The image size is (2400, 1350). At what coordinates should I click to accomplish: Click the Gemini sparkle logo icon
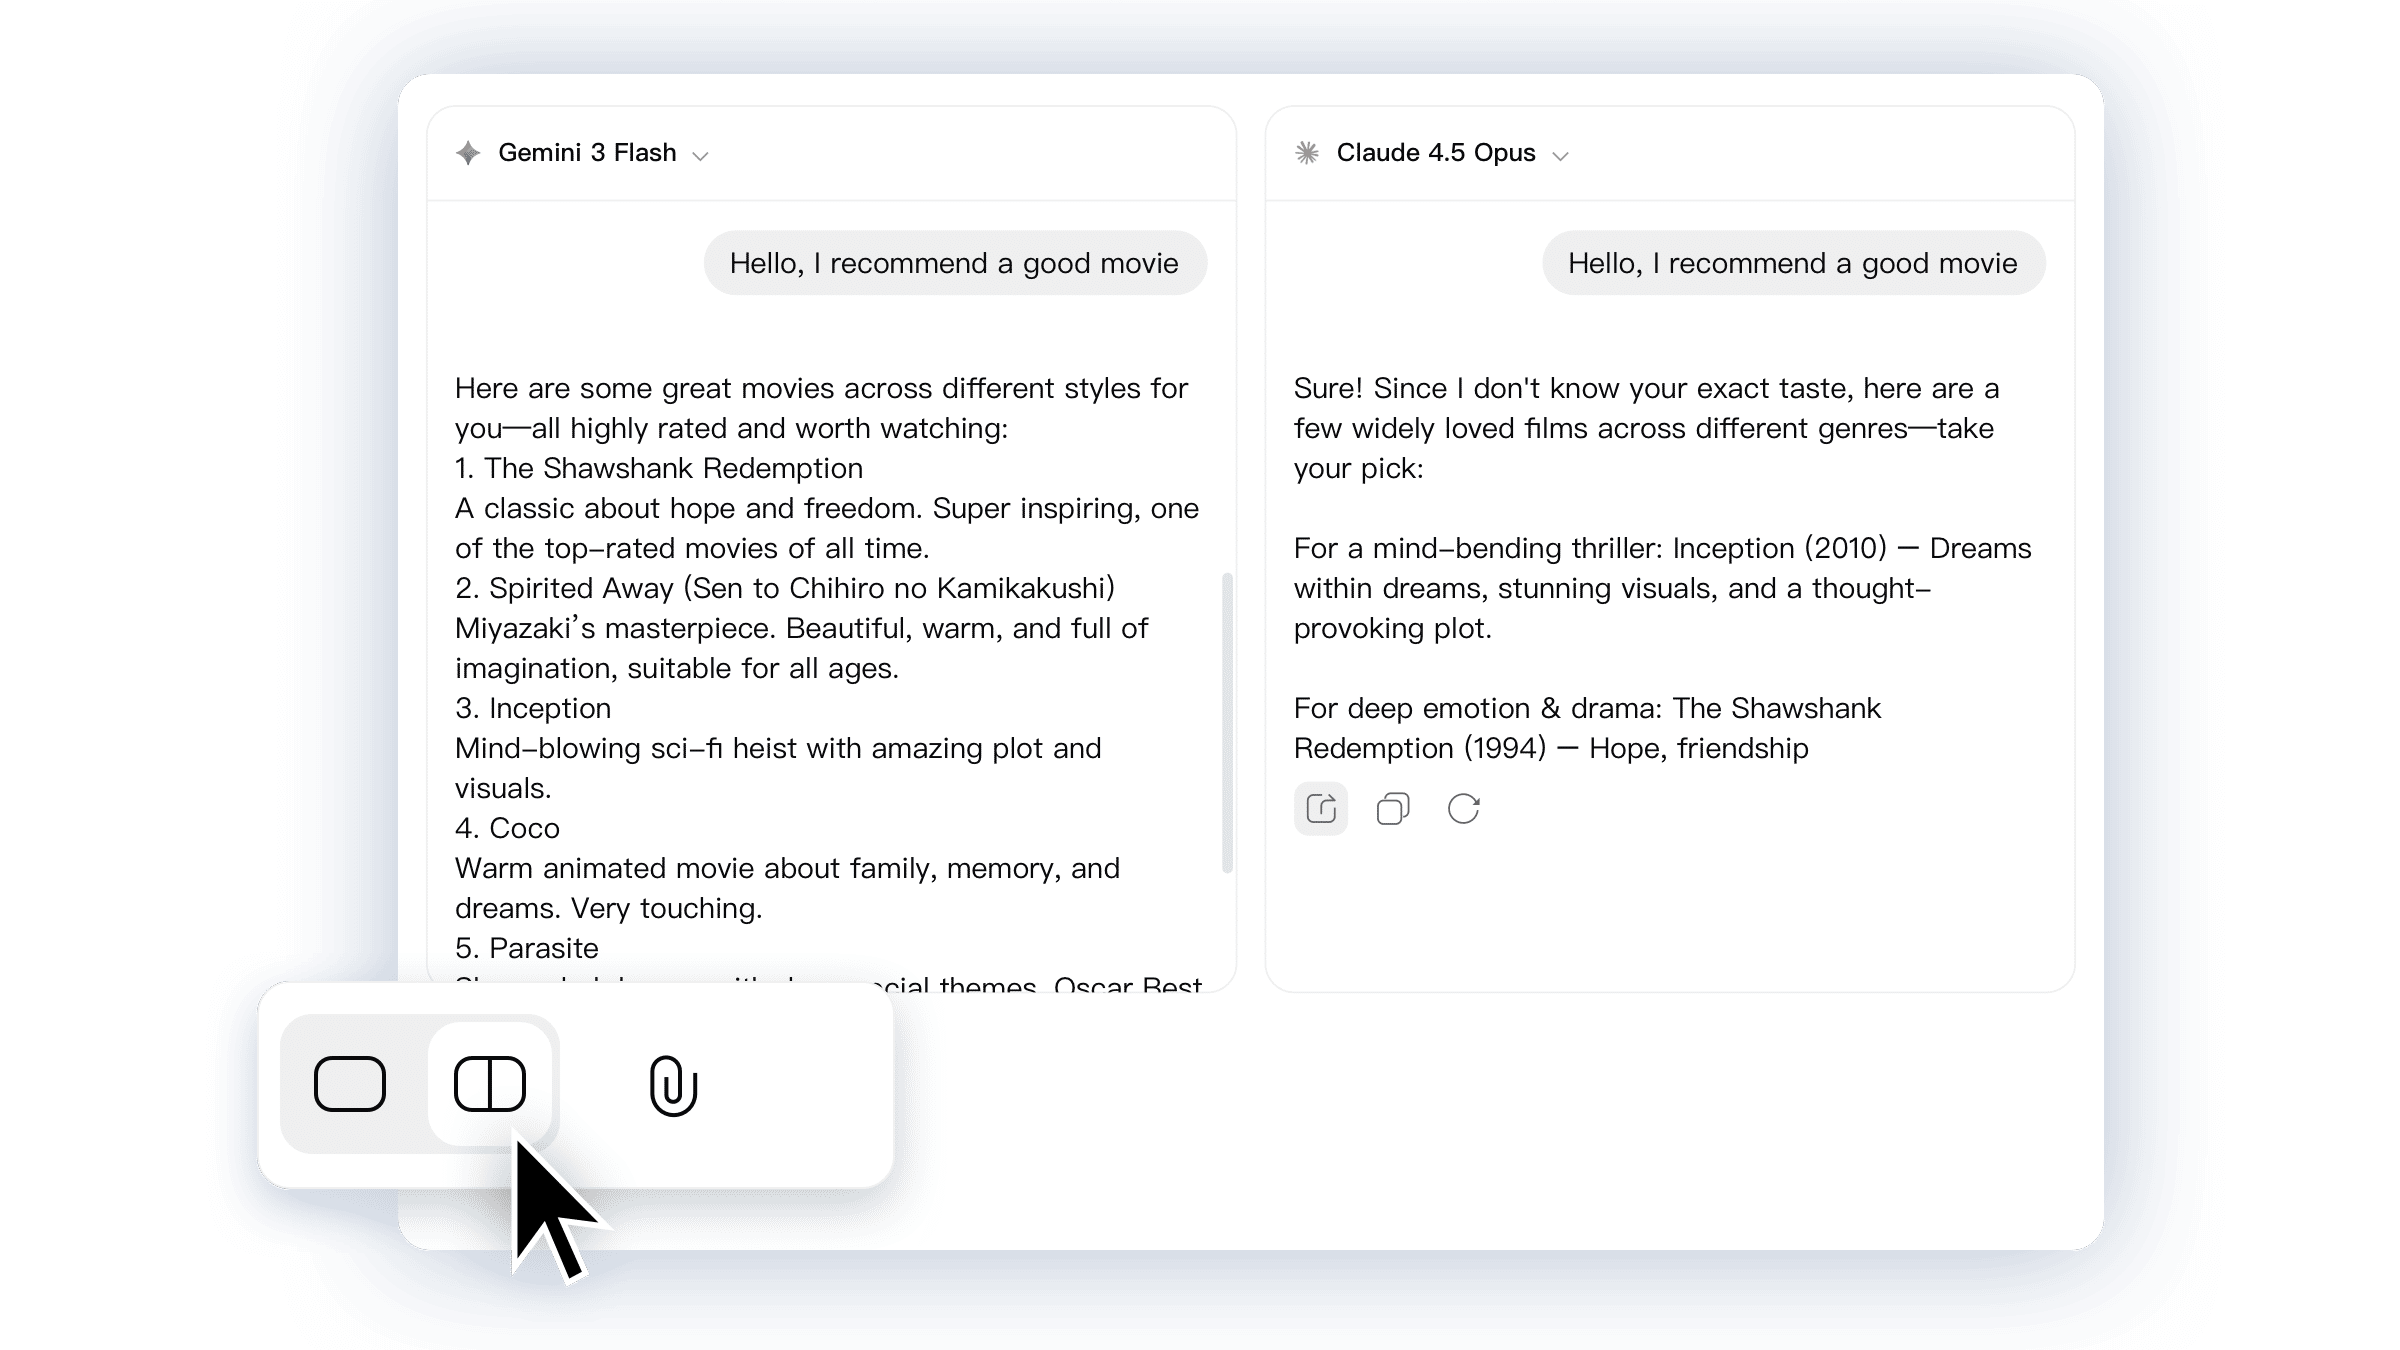click(468, 153)
